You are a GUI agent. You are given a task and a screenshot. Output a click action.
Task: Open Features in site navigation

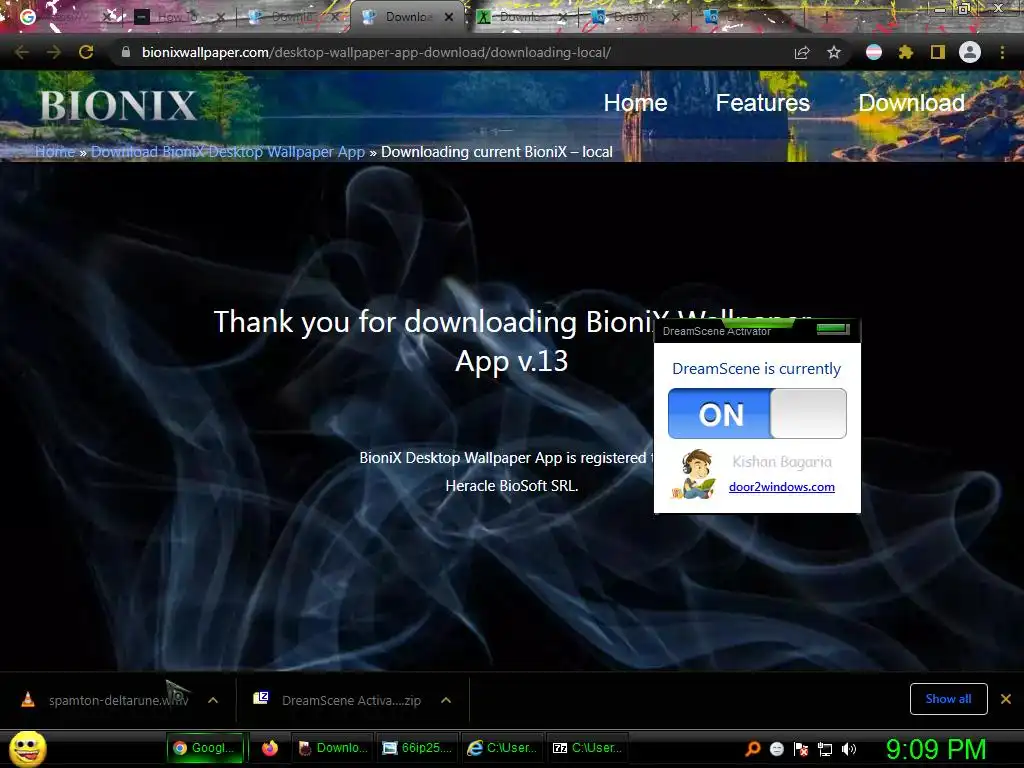click(x=762, y=103)
